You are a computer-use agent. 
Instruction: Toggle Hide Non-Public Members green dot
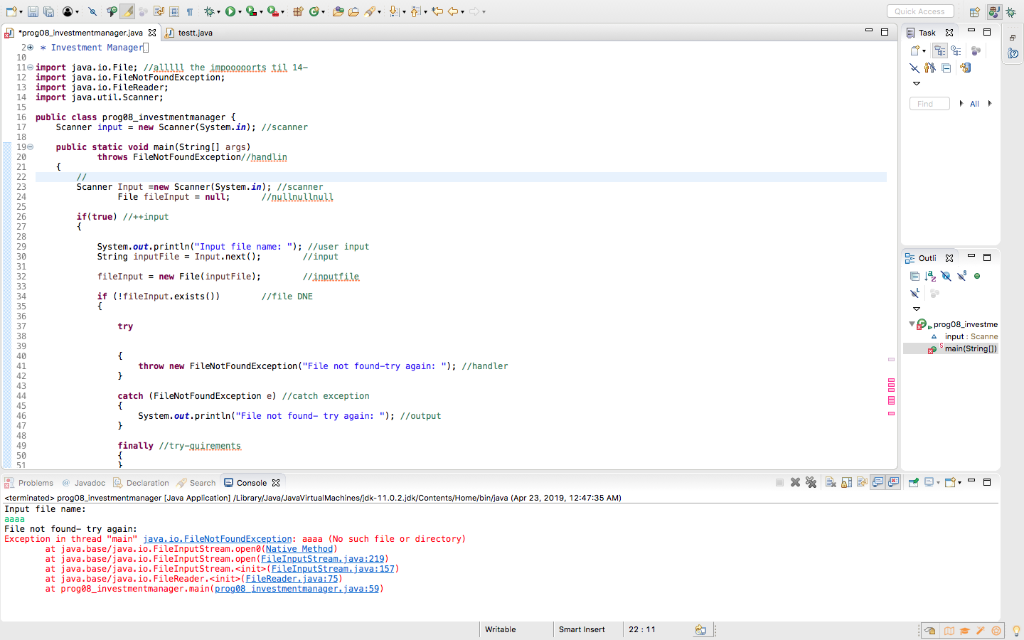pyautogui.click(x=977, y=276)
